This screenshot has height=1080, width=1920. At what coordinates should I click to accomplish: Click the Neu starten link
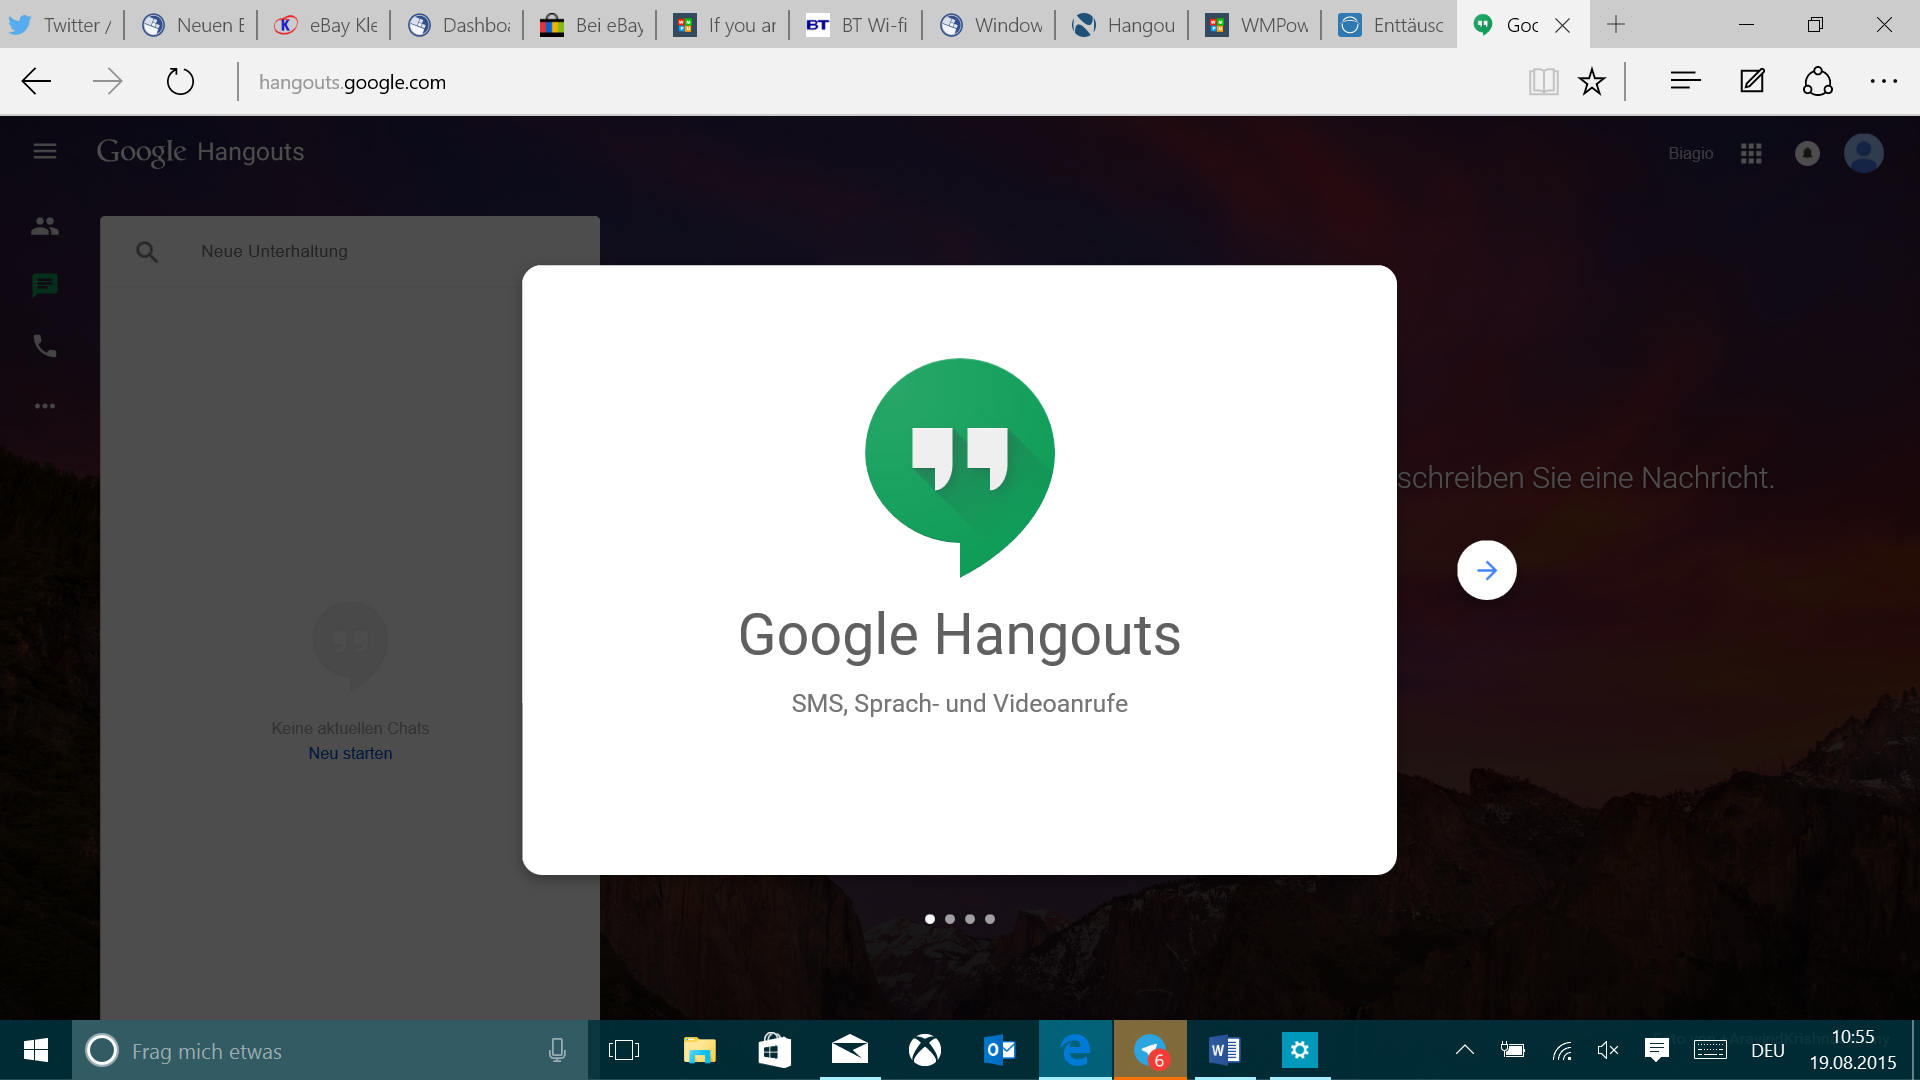pyautogui.click(x=350, y=753)
